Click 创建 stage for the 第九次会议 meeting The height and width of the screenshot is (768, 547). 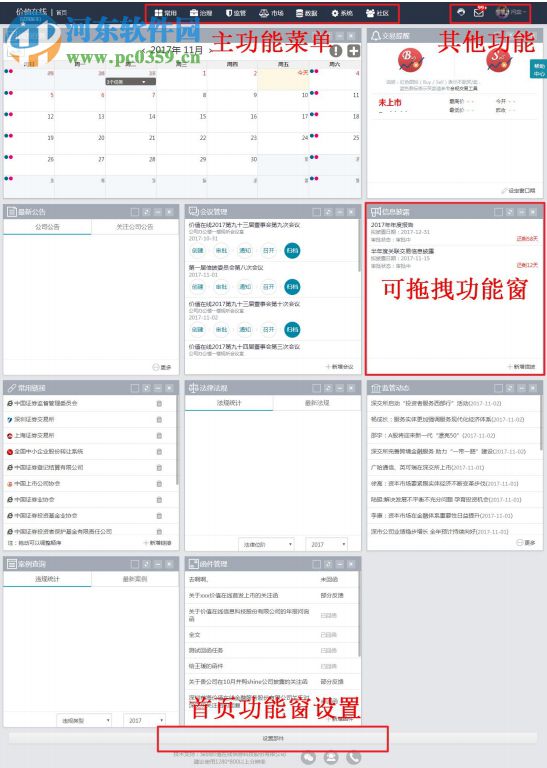[x=197, y=250]
